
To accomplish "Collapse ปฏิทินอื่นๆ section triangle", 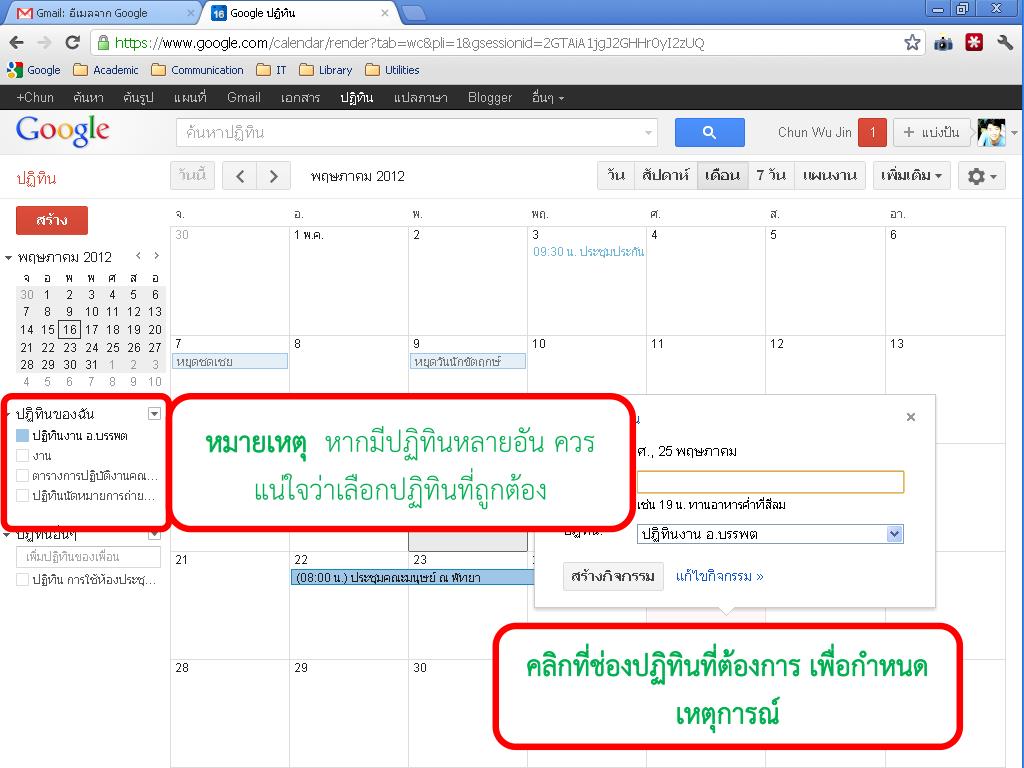I will tap(7, 535).
